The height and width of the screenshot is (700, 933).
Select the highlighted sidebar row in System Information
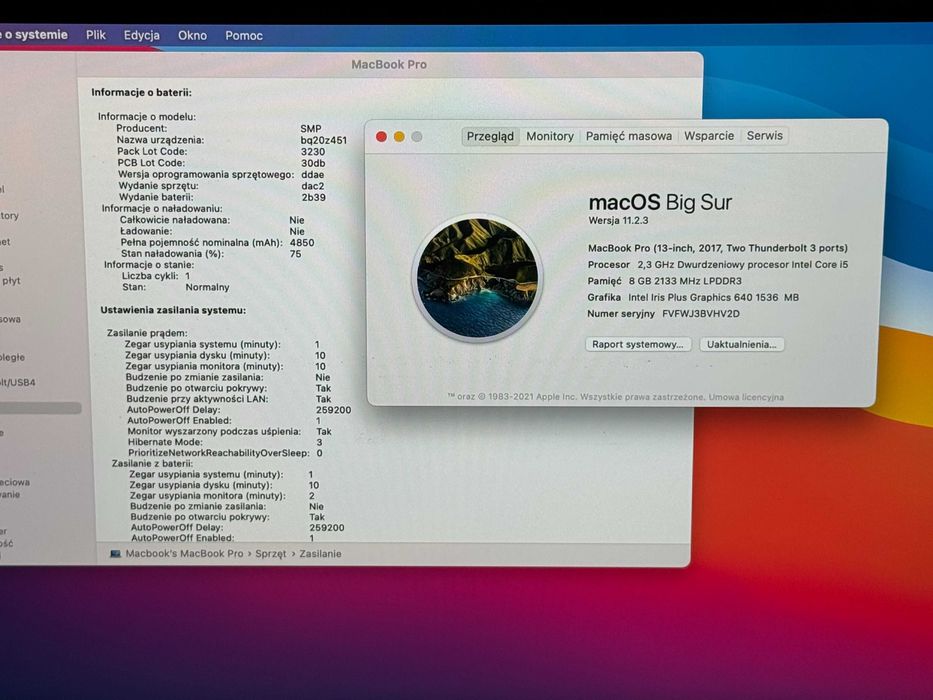[39, 408]
